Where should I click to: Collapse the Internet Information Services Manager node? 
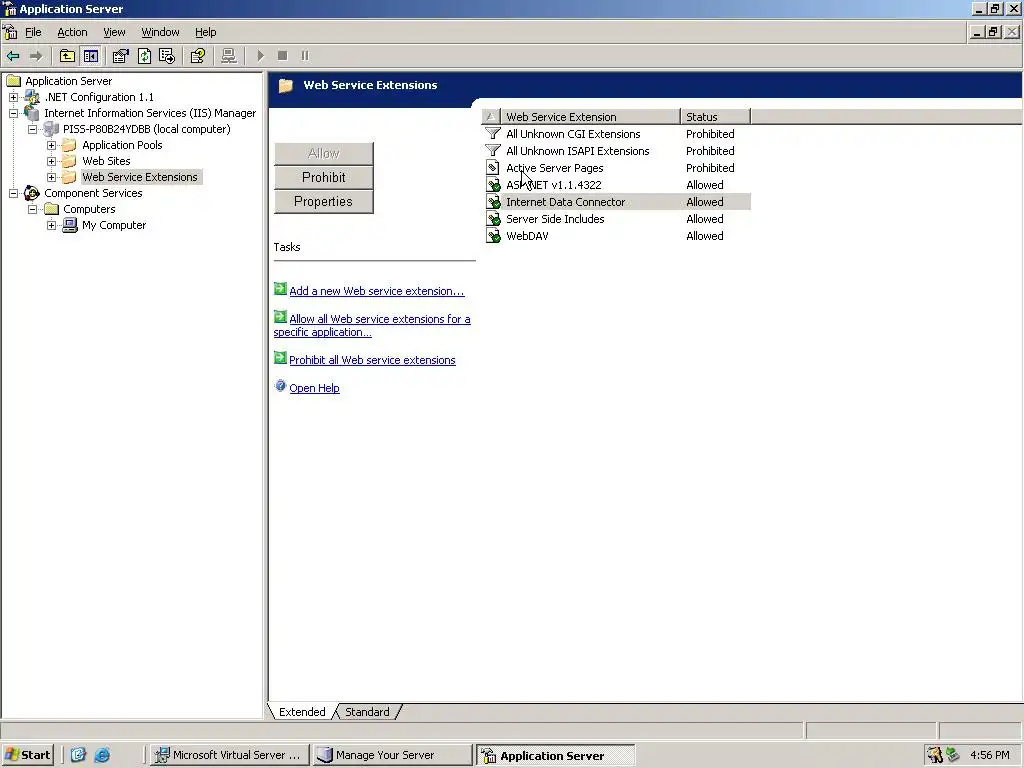[x=13, y=113]
